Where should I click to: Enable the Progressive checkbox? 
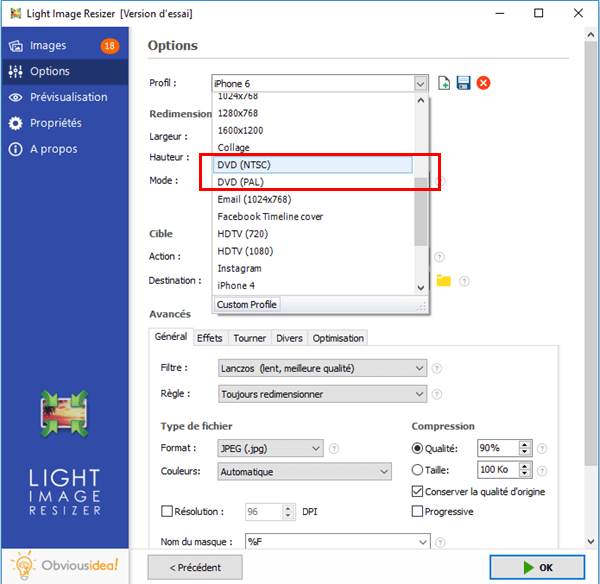(x=417, y=511)
